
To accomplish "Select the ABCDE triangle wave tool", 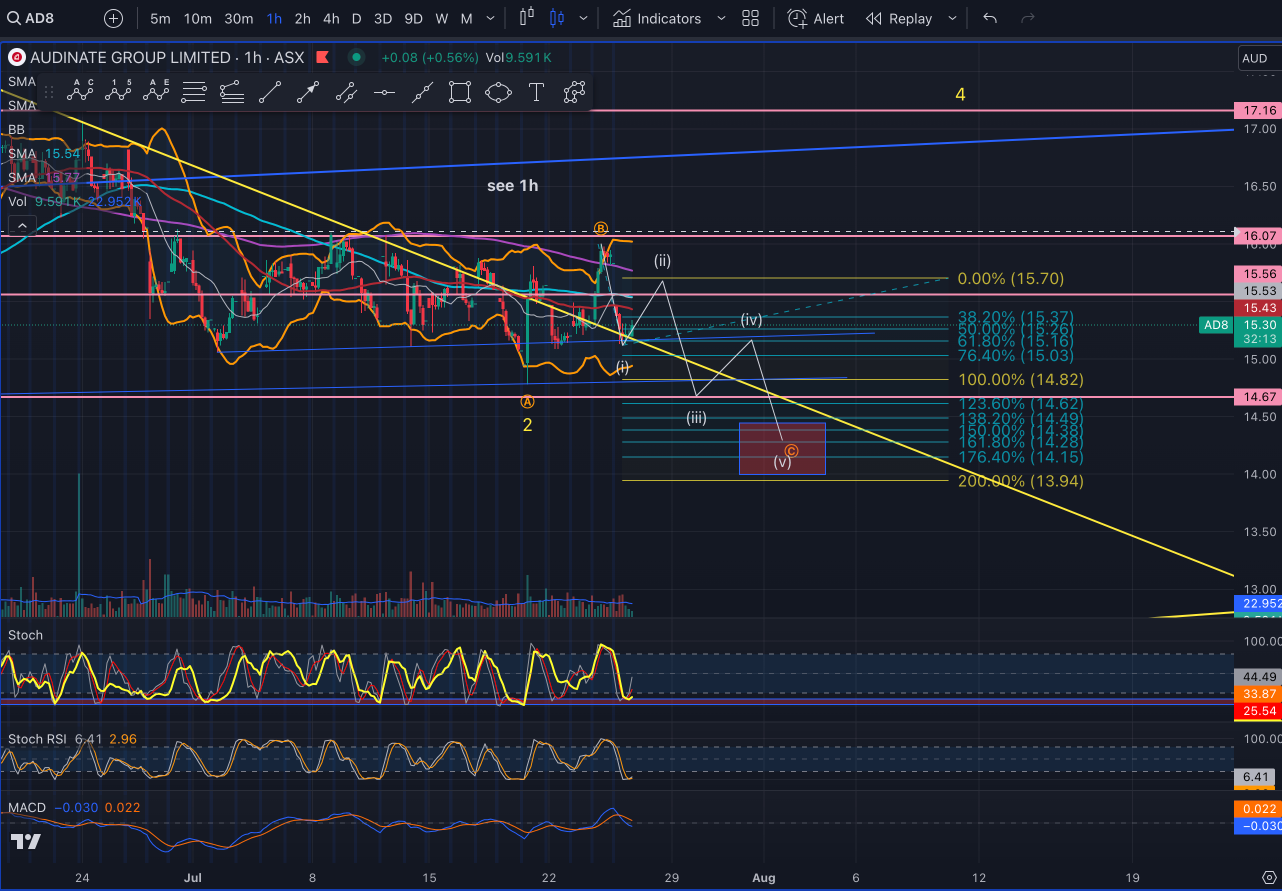I will click(x=157, y=93).
